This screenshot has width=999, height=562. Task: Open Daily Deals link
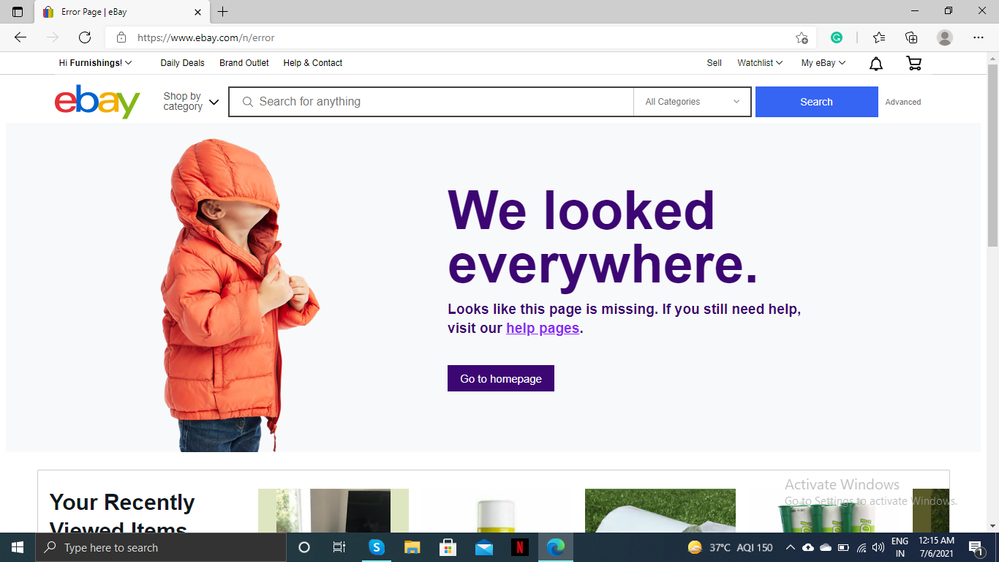[182, 62]
